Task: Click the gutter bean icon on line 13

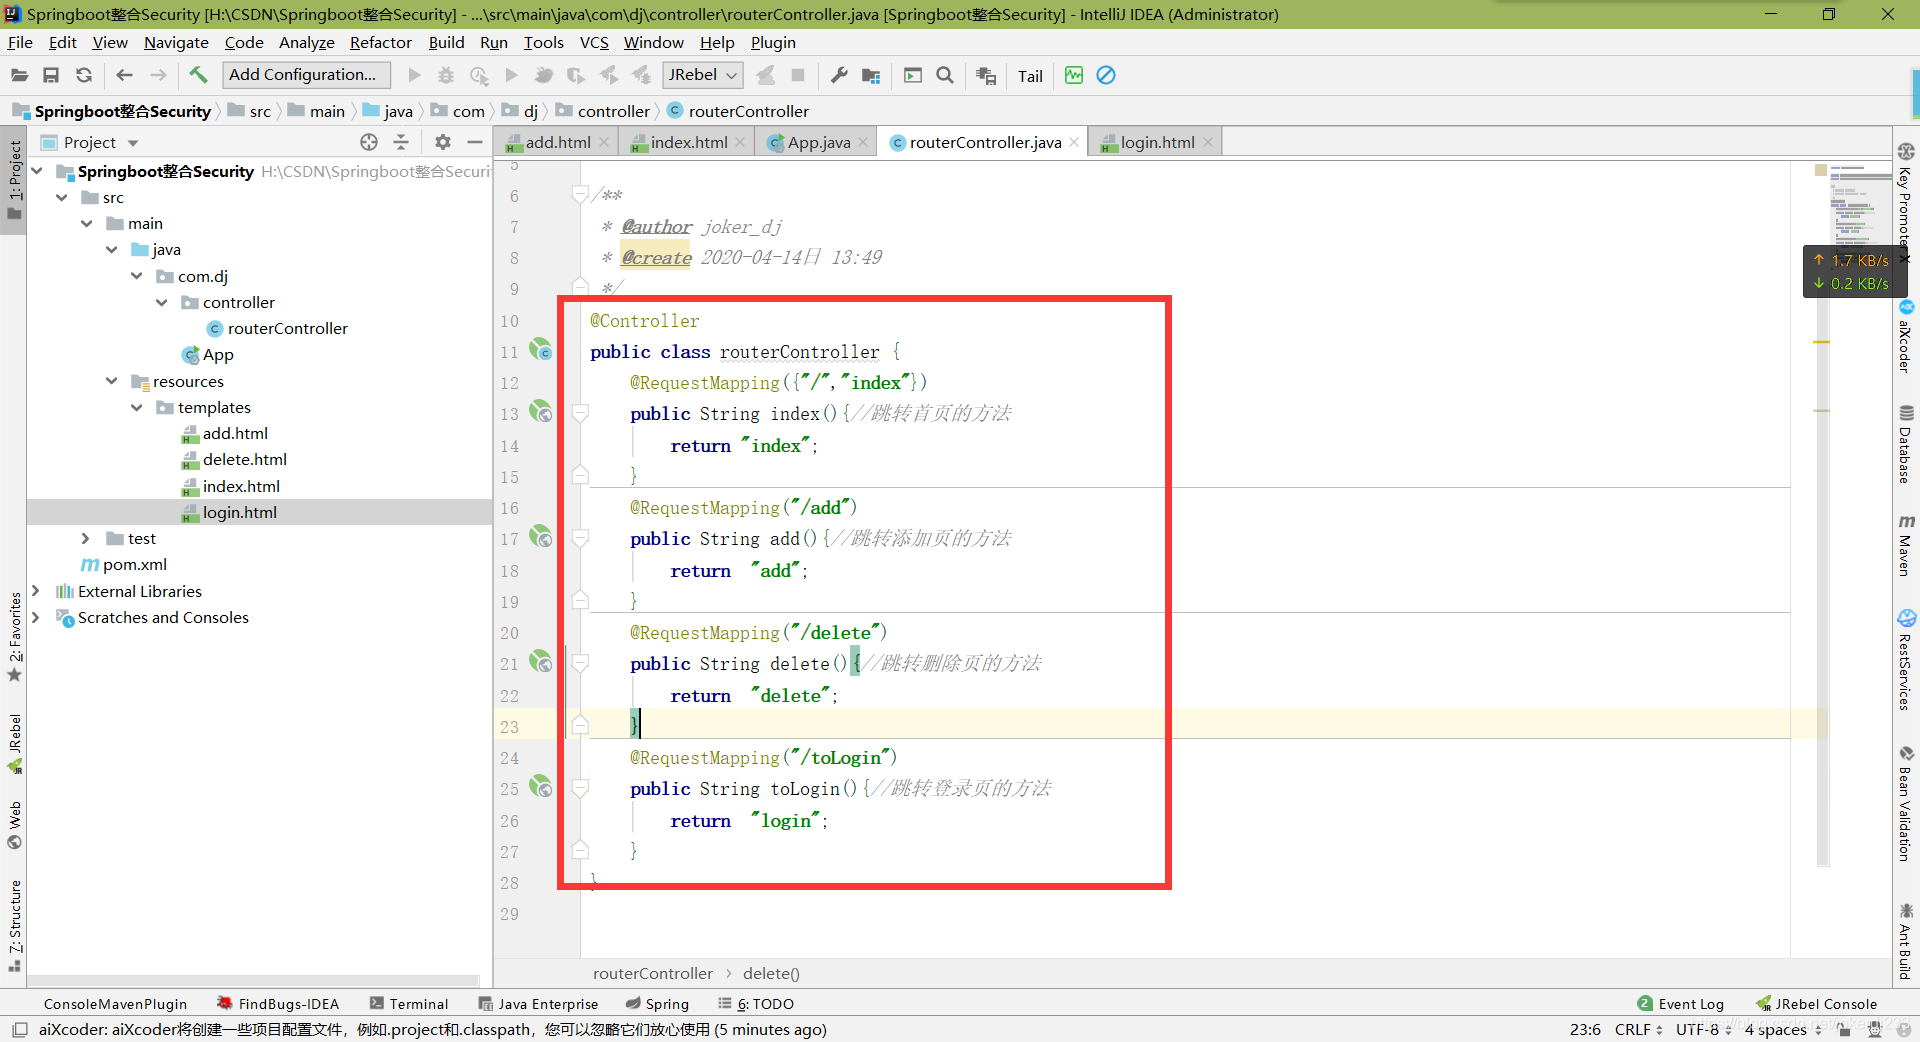Action: point(540,412)
